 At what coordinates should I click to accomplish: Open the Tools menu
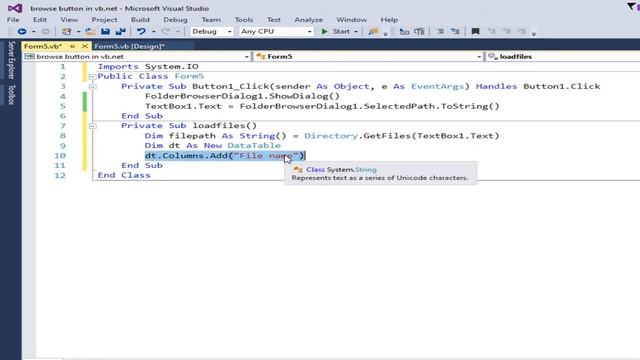(244, 20)
